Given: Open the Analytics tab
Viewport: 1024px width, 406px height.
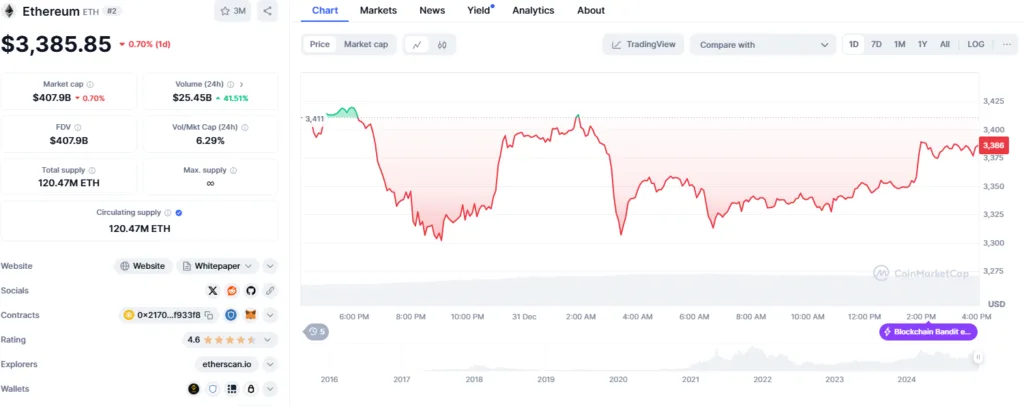Looking at the screenshot, I should (x=533, y=10).
